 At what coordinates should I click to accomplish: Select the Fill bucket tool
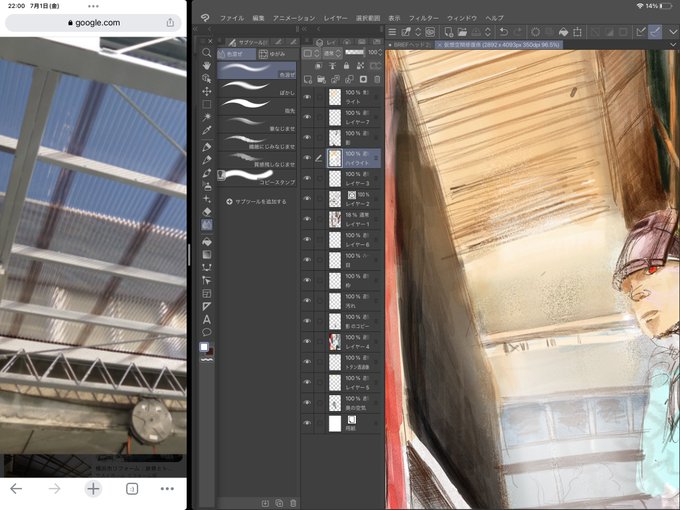(206, 242)
